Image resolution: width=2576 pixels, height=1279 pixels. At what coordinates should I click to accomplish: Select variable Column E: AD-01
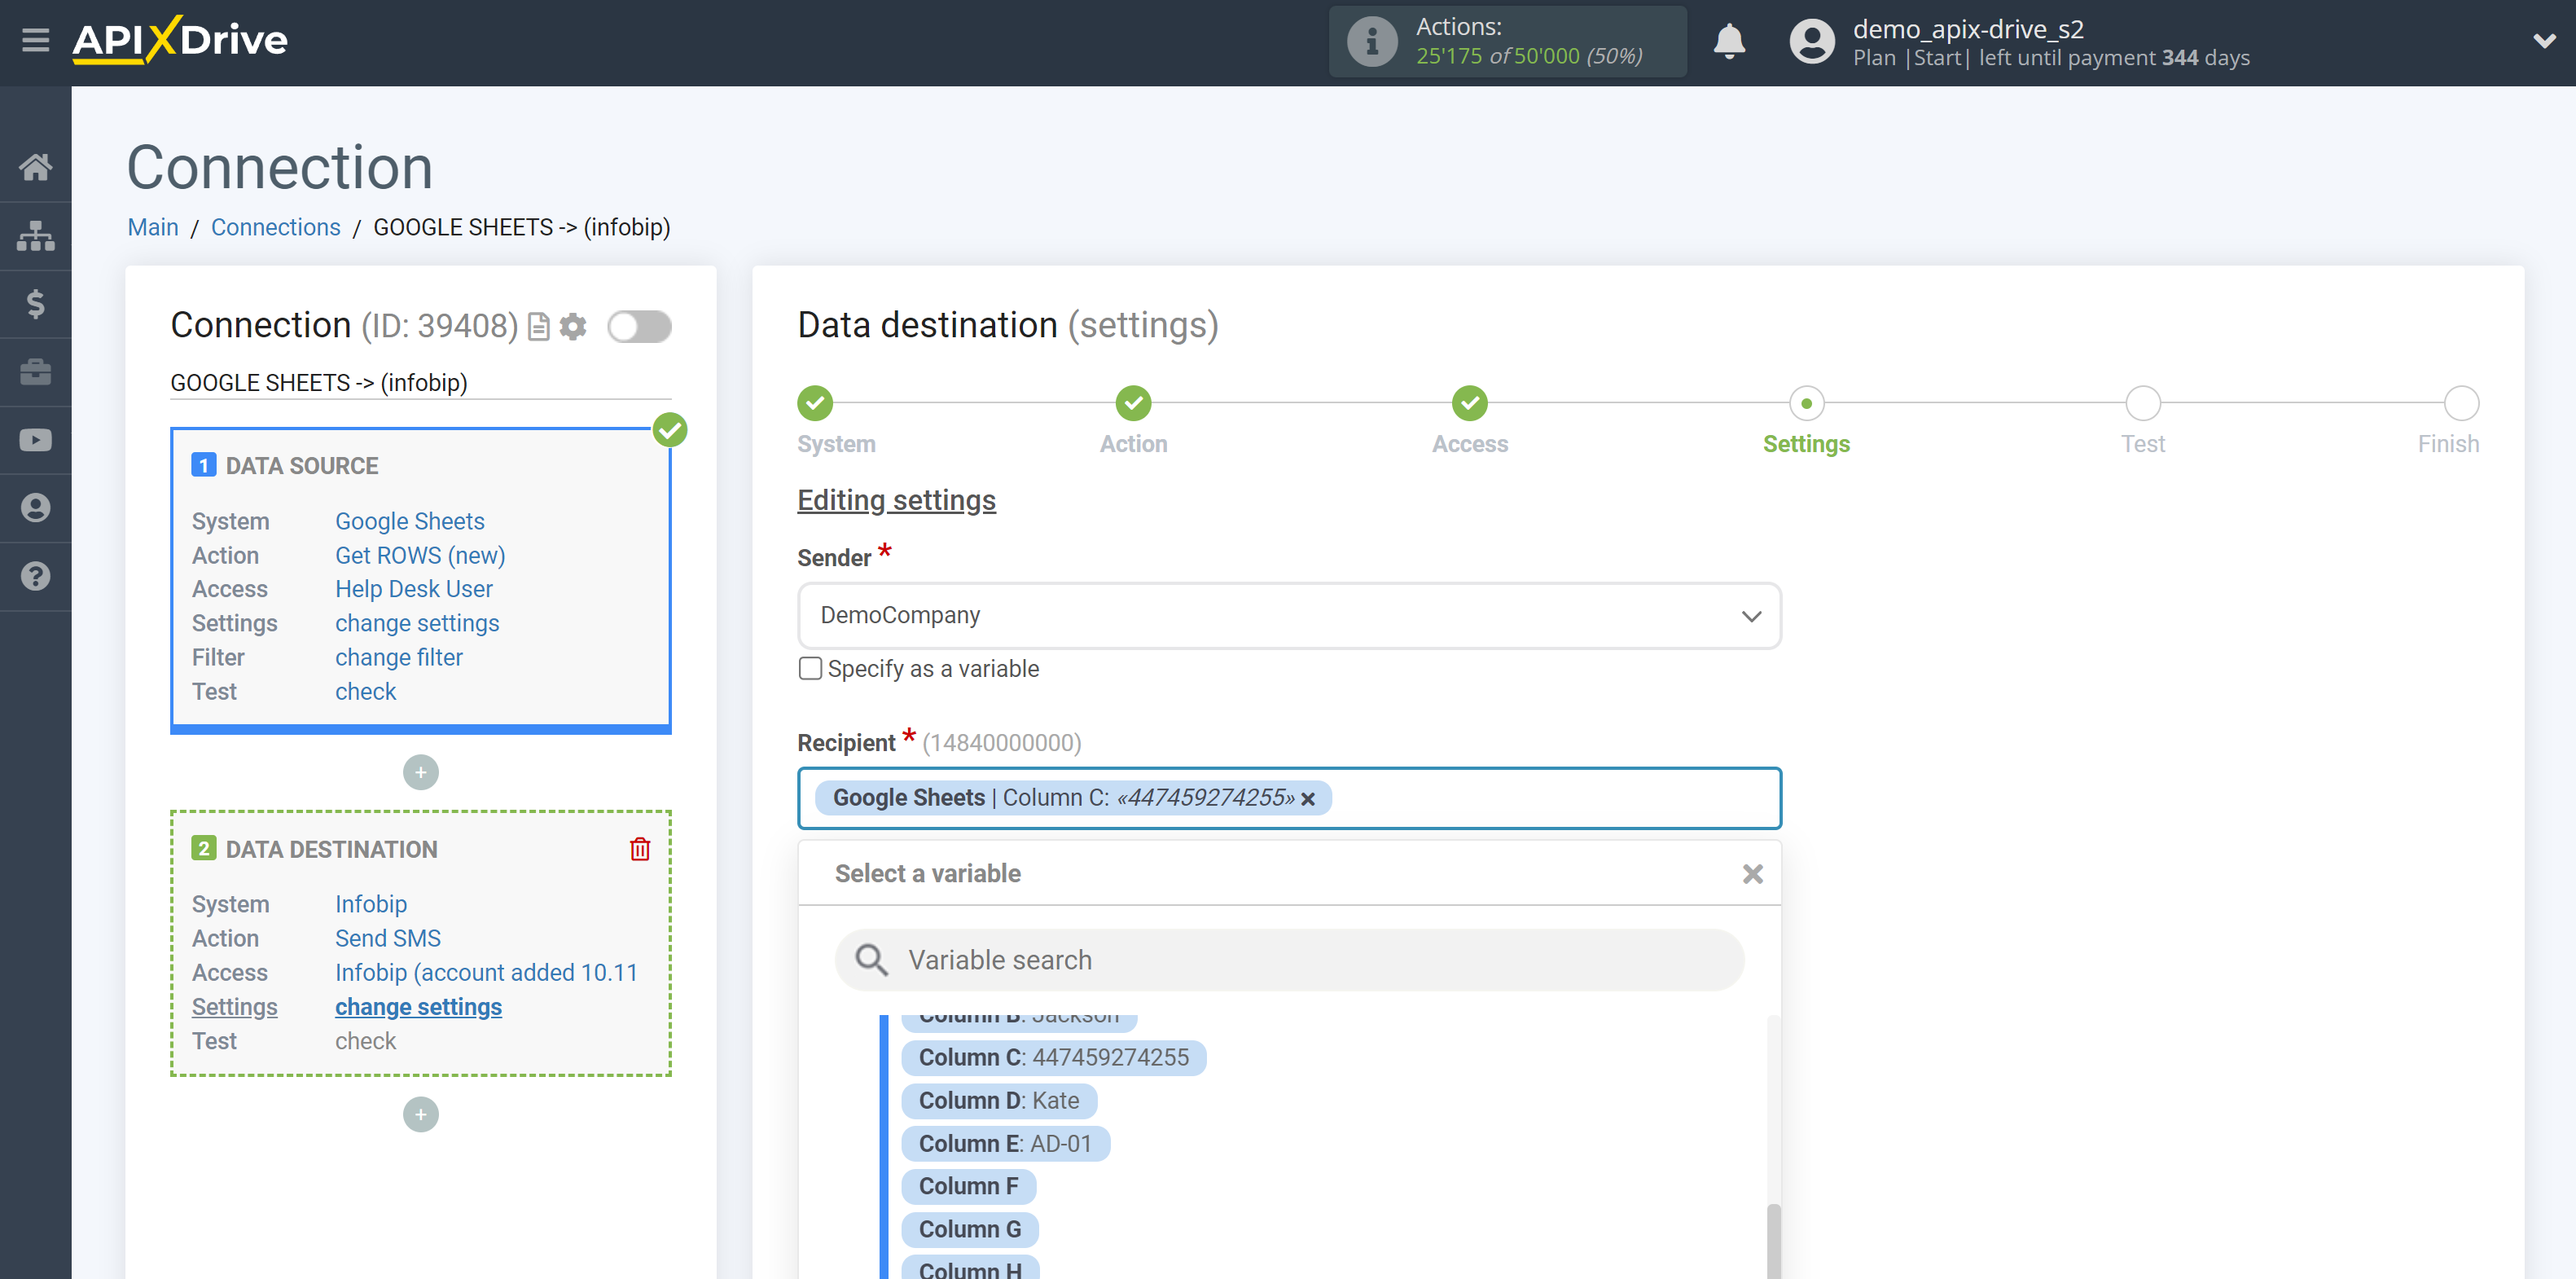1005,1143
